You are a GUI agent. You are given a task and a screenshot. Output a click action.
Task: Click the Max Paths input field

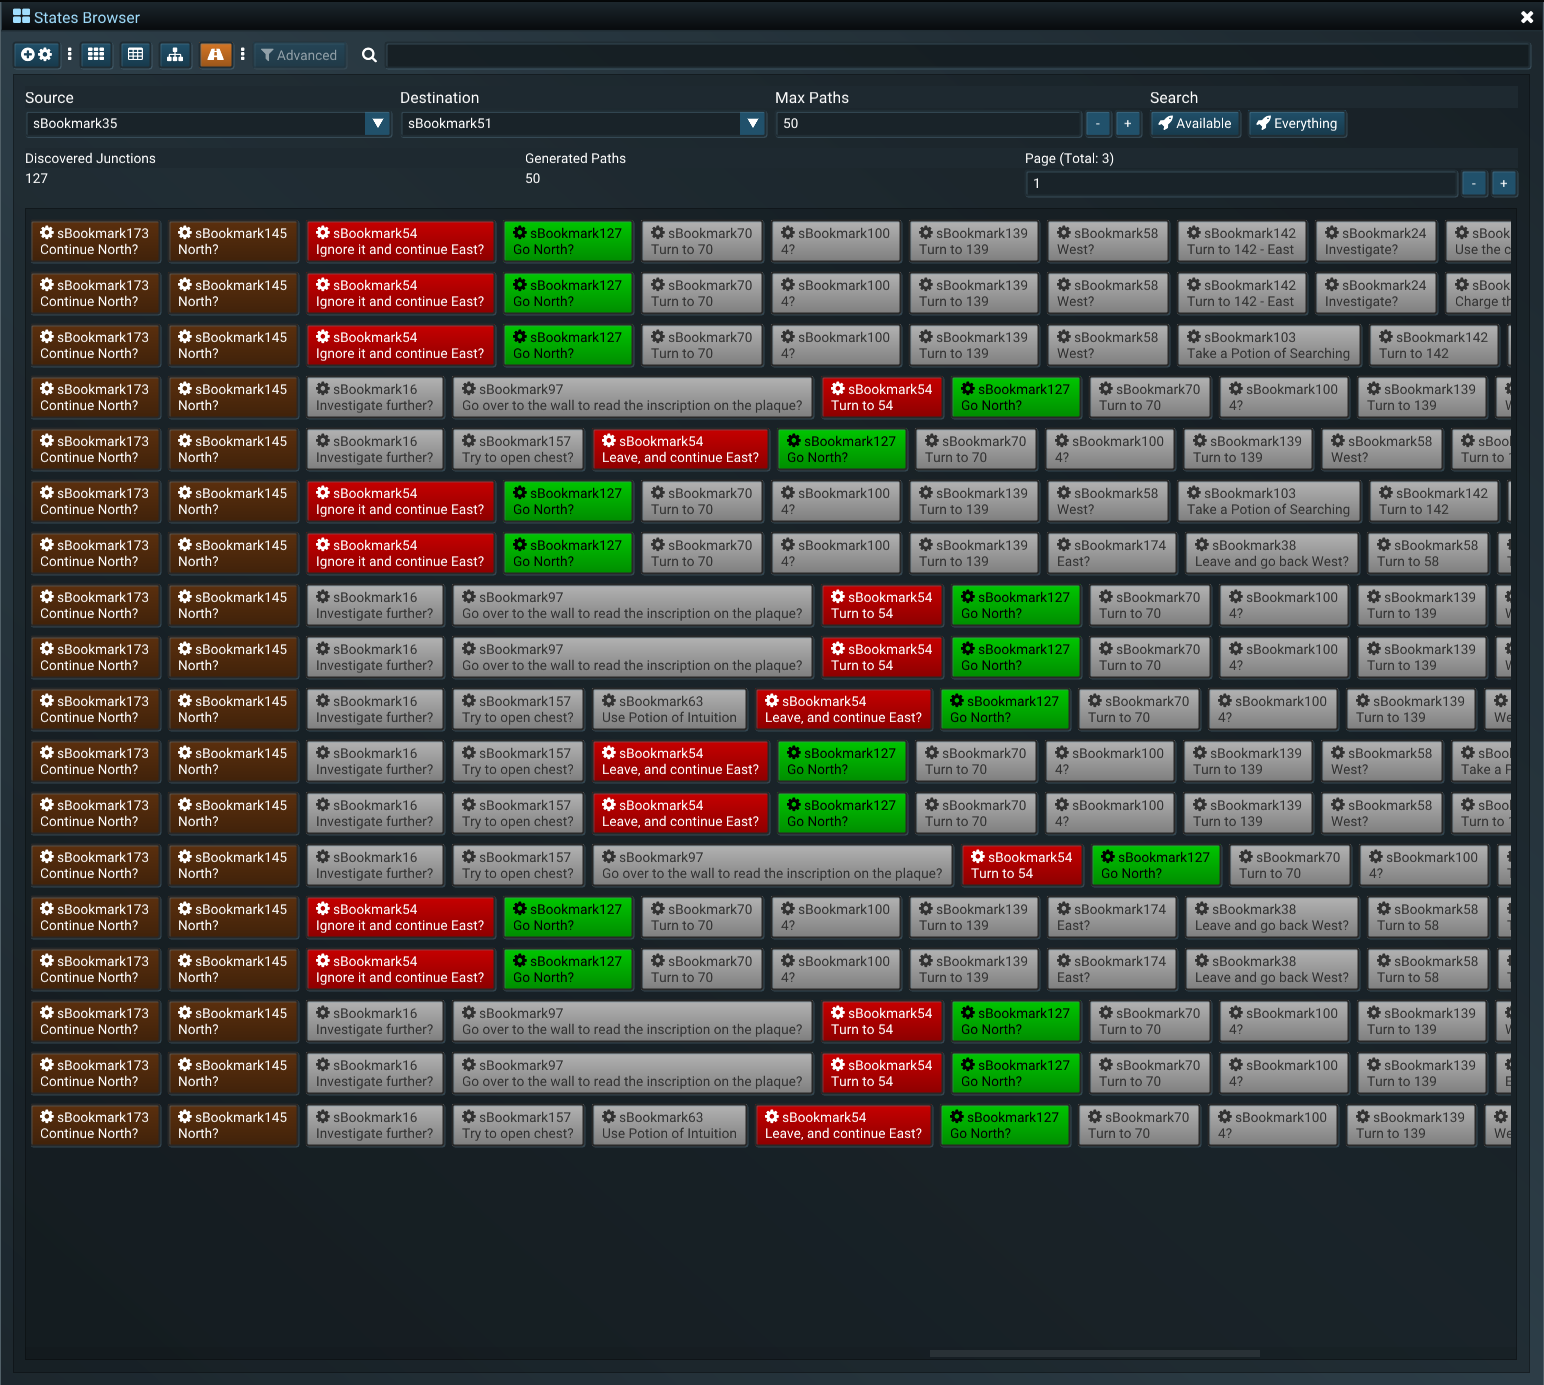[928, 124]
